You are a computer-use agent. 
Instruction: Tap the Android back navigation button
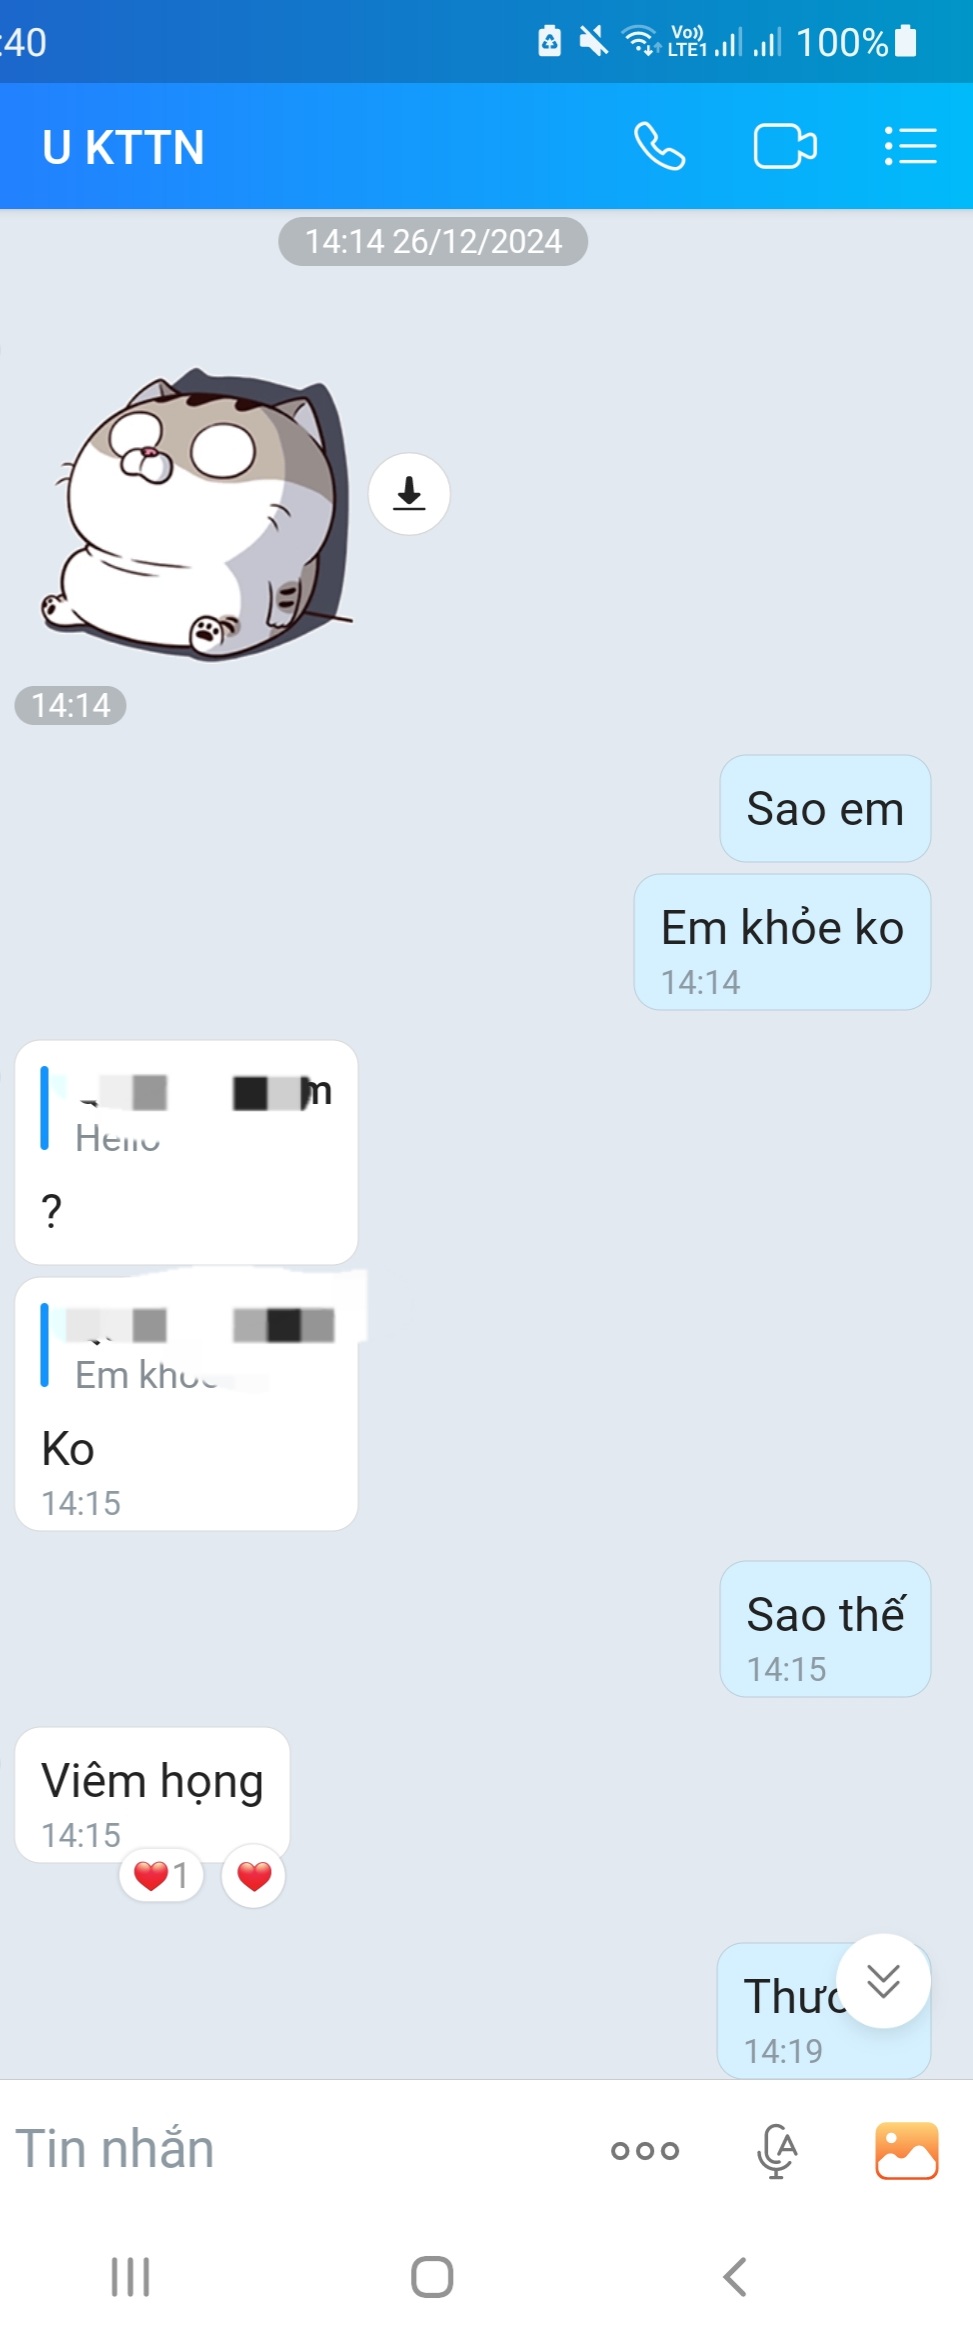click(734, 2277)
